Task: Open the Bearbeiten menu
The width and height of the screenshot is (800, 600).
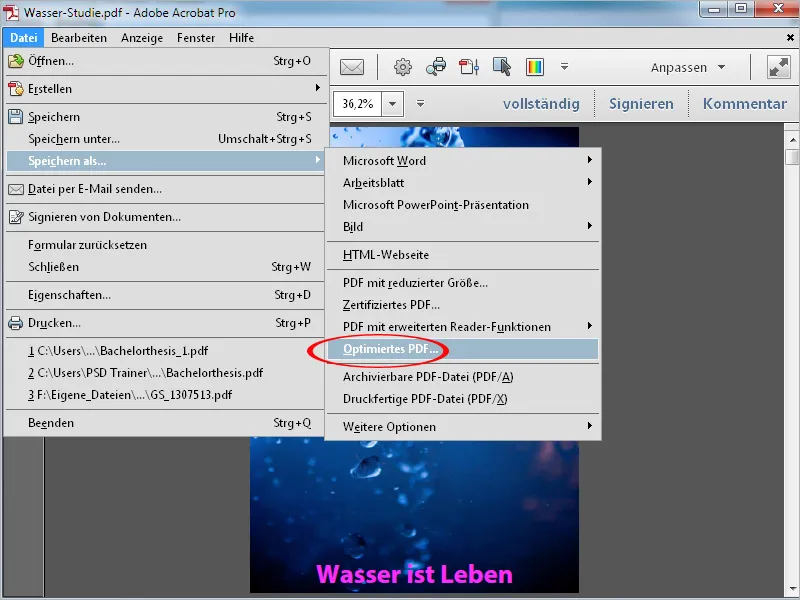Action: tap(79, 38)
